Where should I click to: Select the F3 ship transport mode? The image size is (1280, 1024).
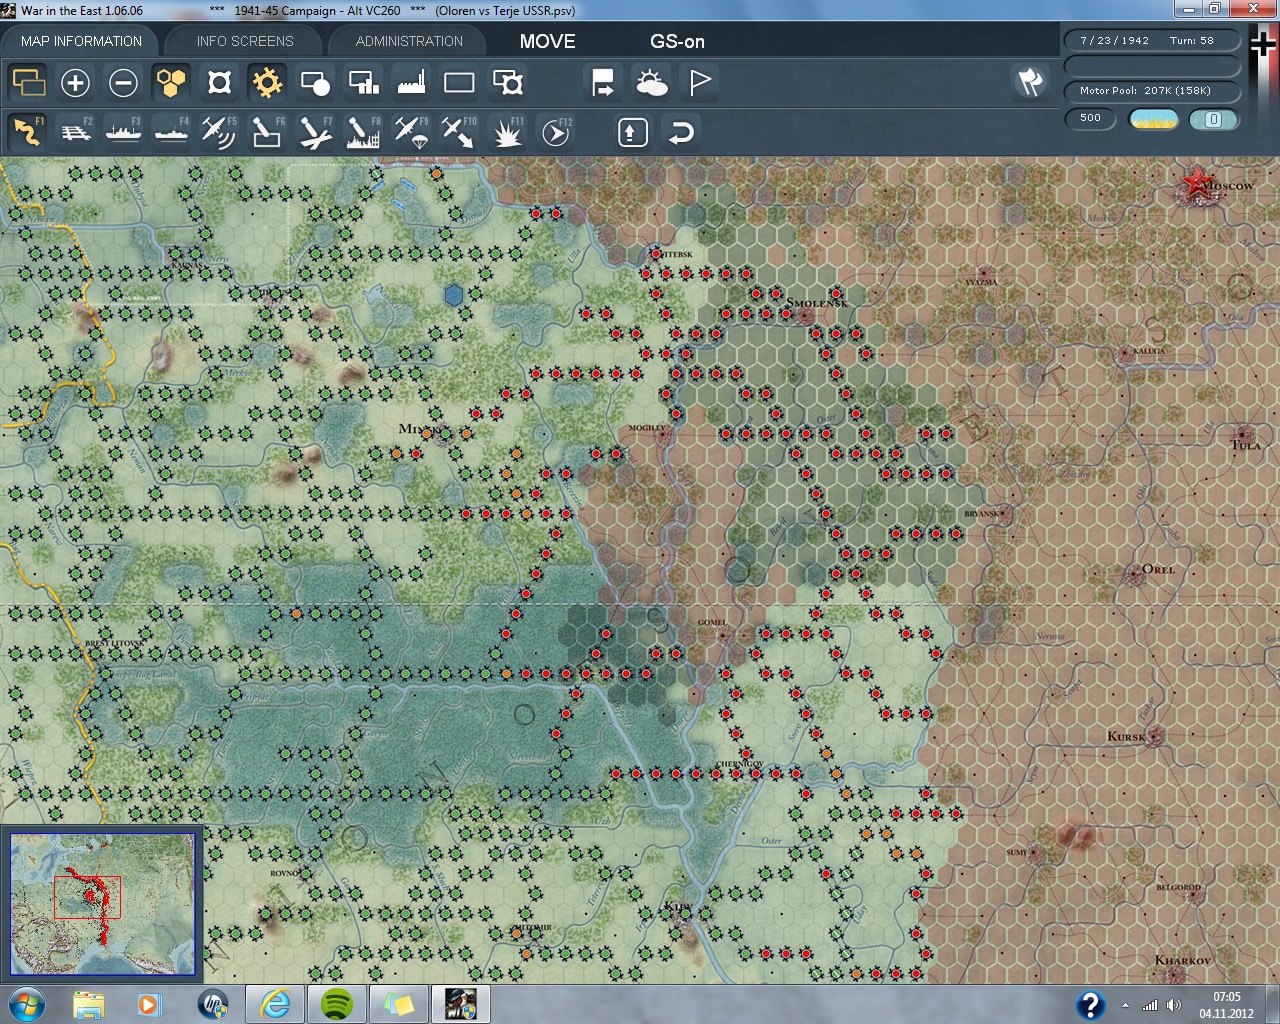pos(123,131)
